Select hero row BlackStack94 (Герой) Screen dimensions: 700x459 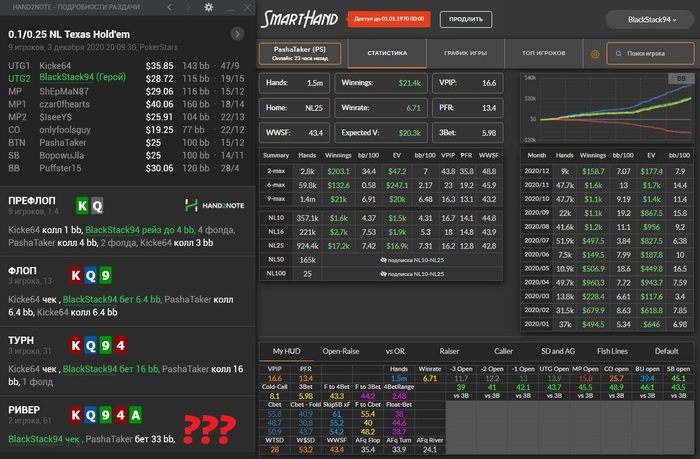pyautogui.click(x=126, y=78)
